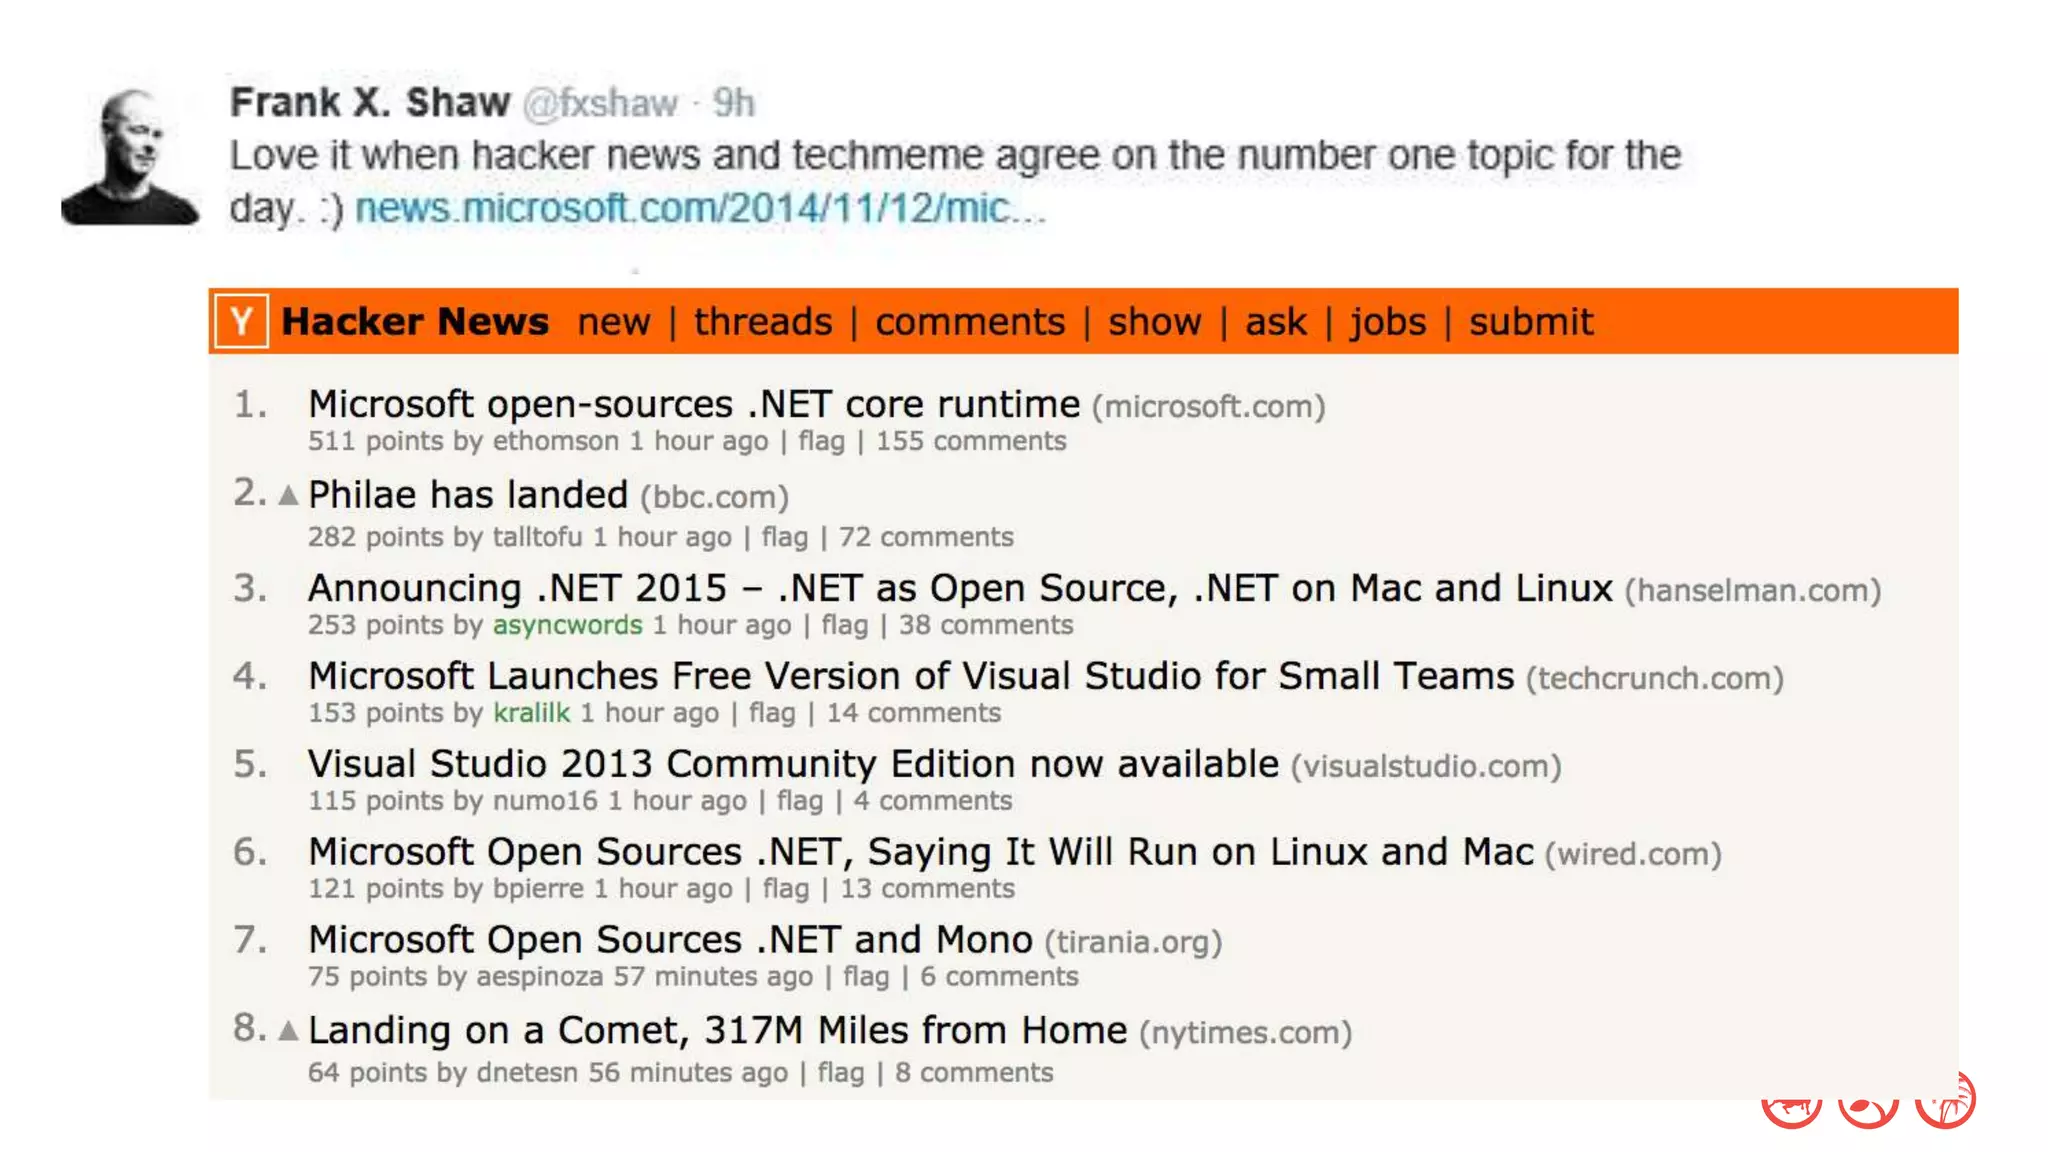
Task: Open user profile 'kralilk'
Action: 531,713
